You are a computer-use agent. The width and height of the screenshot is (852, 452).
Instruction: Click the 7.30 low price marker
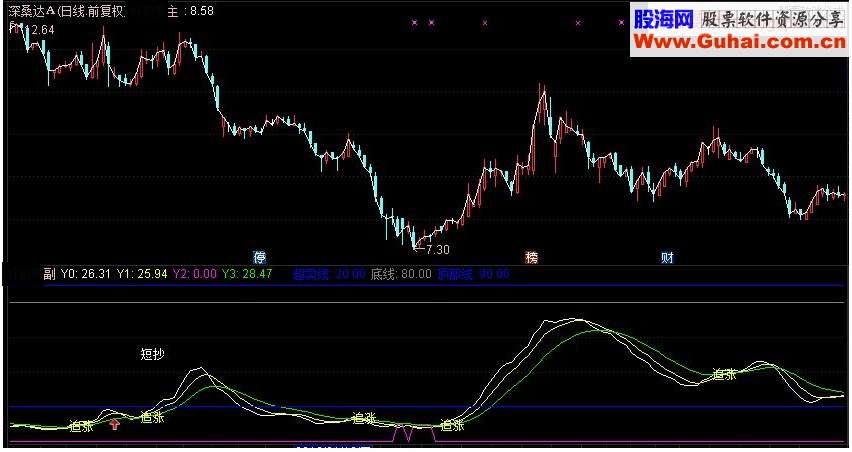(x=432, y=249)
